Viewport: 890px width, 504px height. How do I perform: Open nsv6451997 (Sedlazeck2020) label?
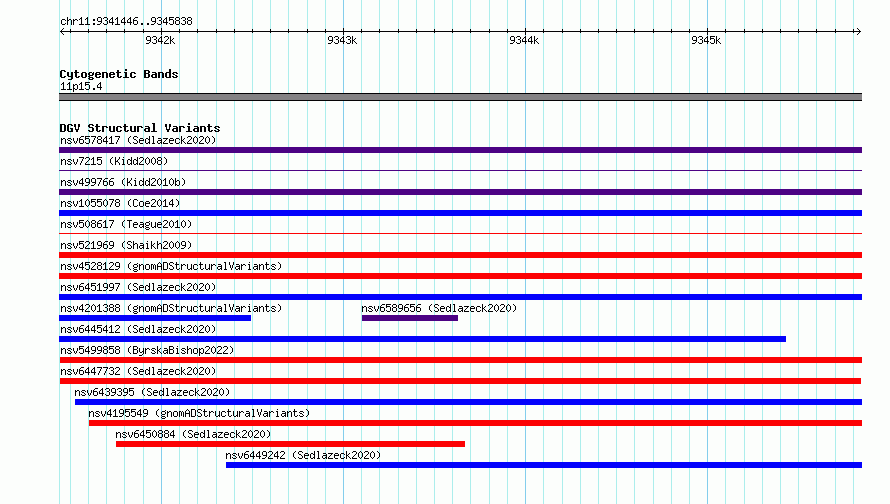(x=138, y=287)
